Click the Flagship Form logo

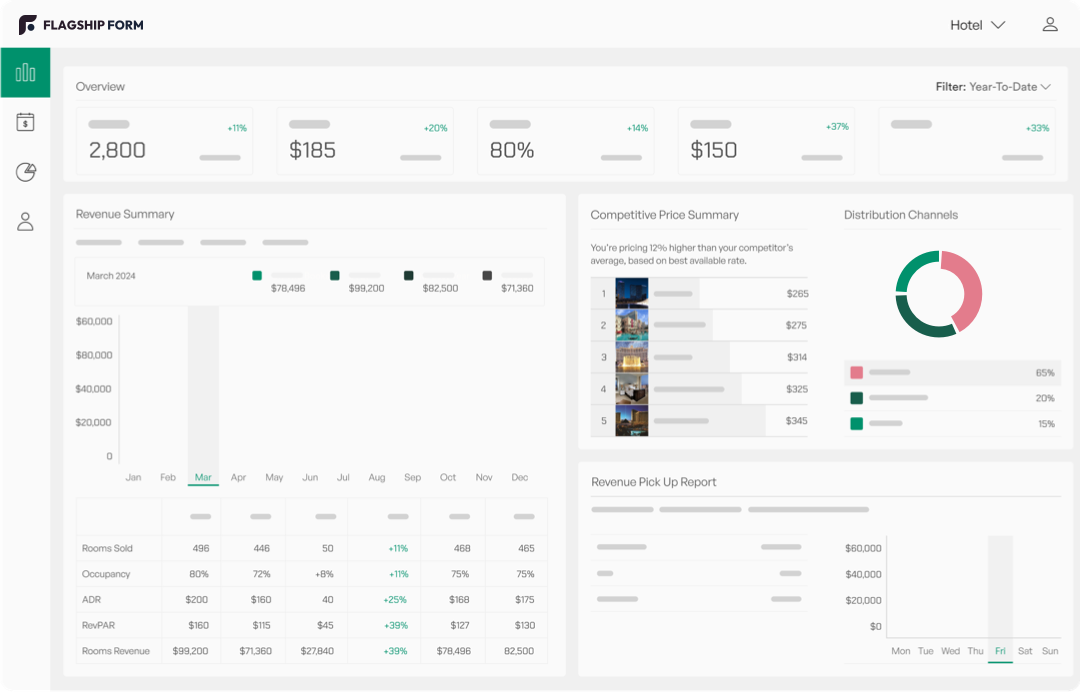tap(81, 25)
